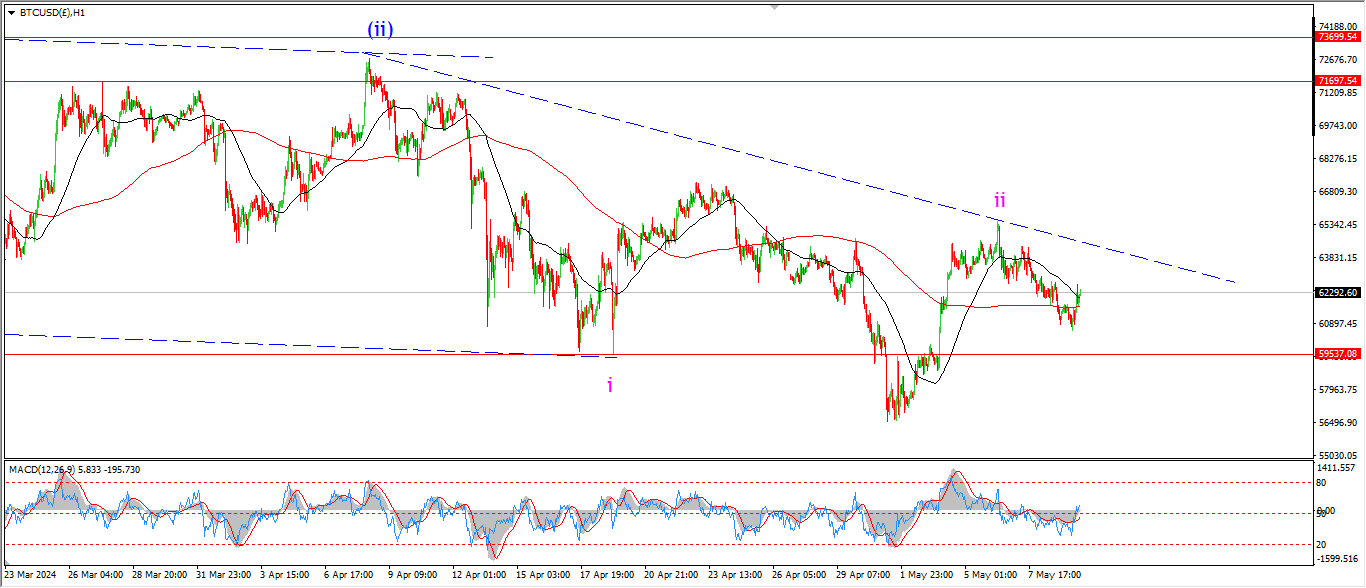
Task: Click the gray 62292.60 current price tag
Action: 1337,293
